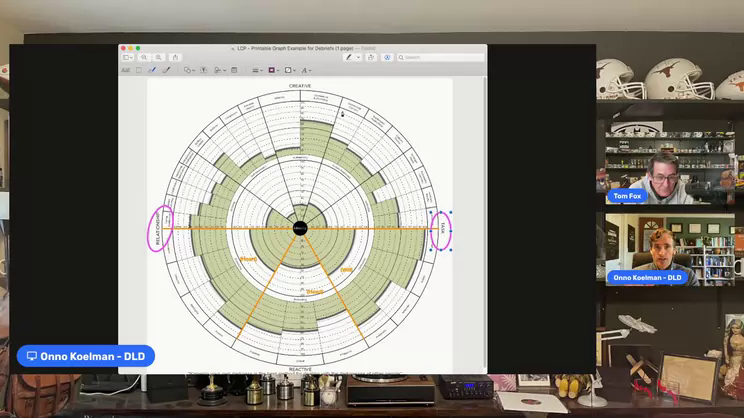Click the screen share Onno Koelman - DLD label
The image size is (744, 418).
[86, 356]
